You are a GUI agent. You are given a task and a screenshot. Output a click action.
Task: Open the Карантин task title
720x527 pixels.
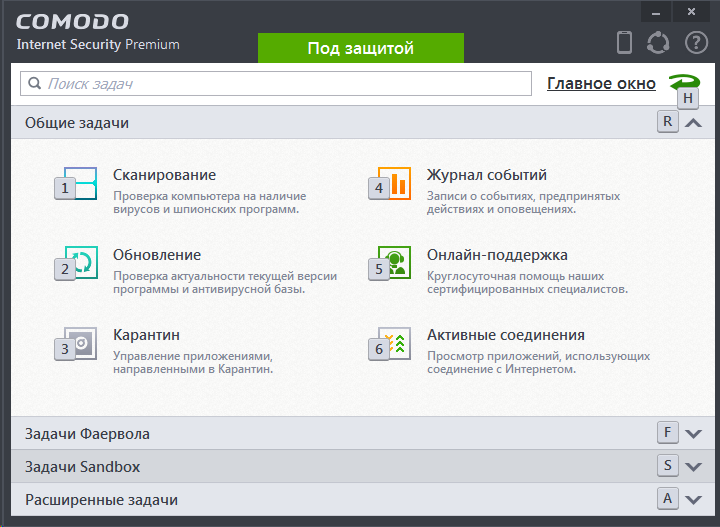click(x=146, y=335)
